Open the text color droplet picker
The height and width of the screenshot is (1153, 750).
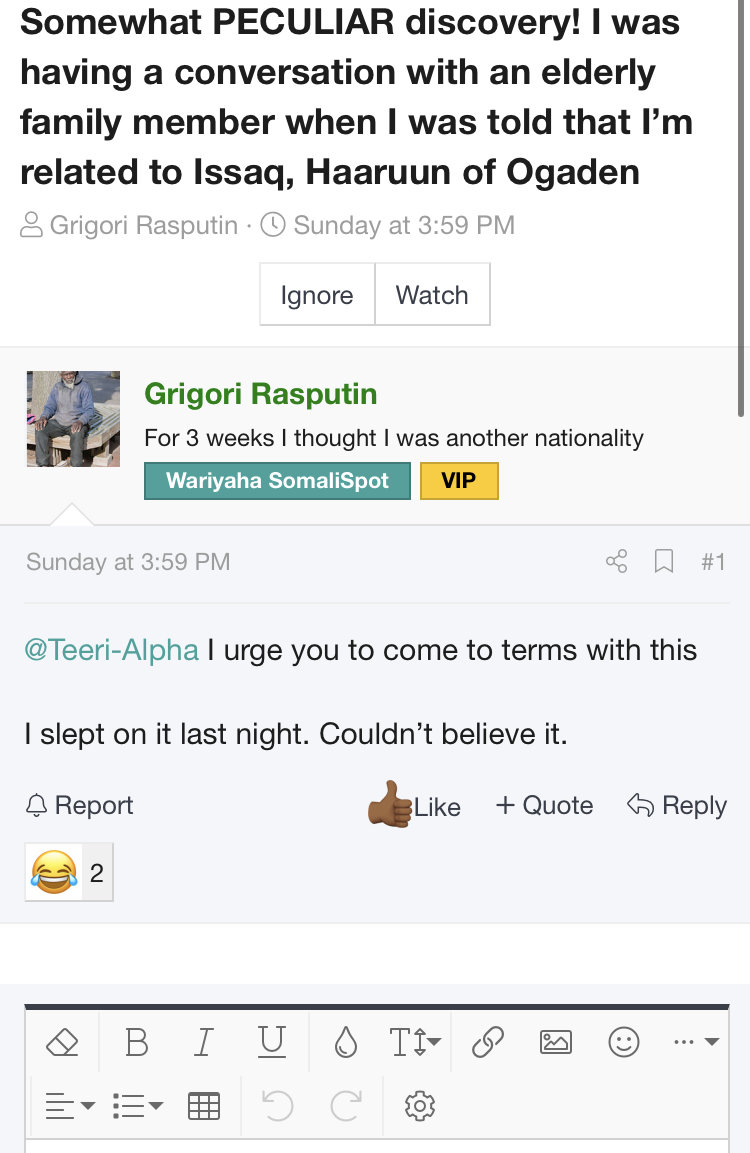click(x=346, y=1041)
